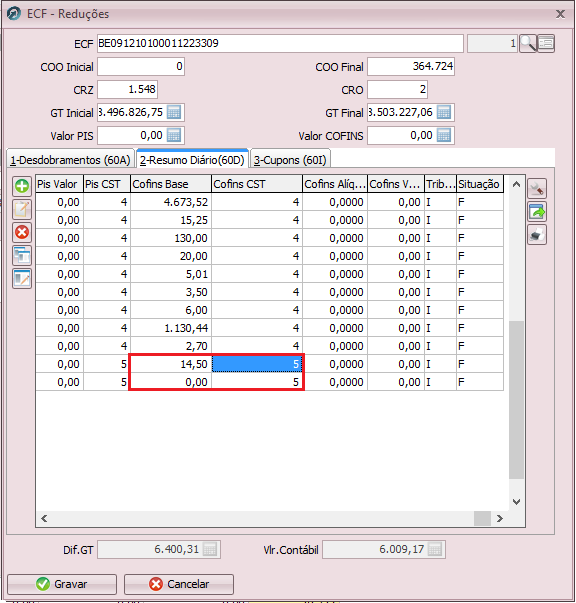This screenshot has width=576, height=603.
Task: Click the edit record icon under add
Action: tap(22, 210)
